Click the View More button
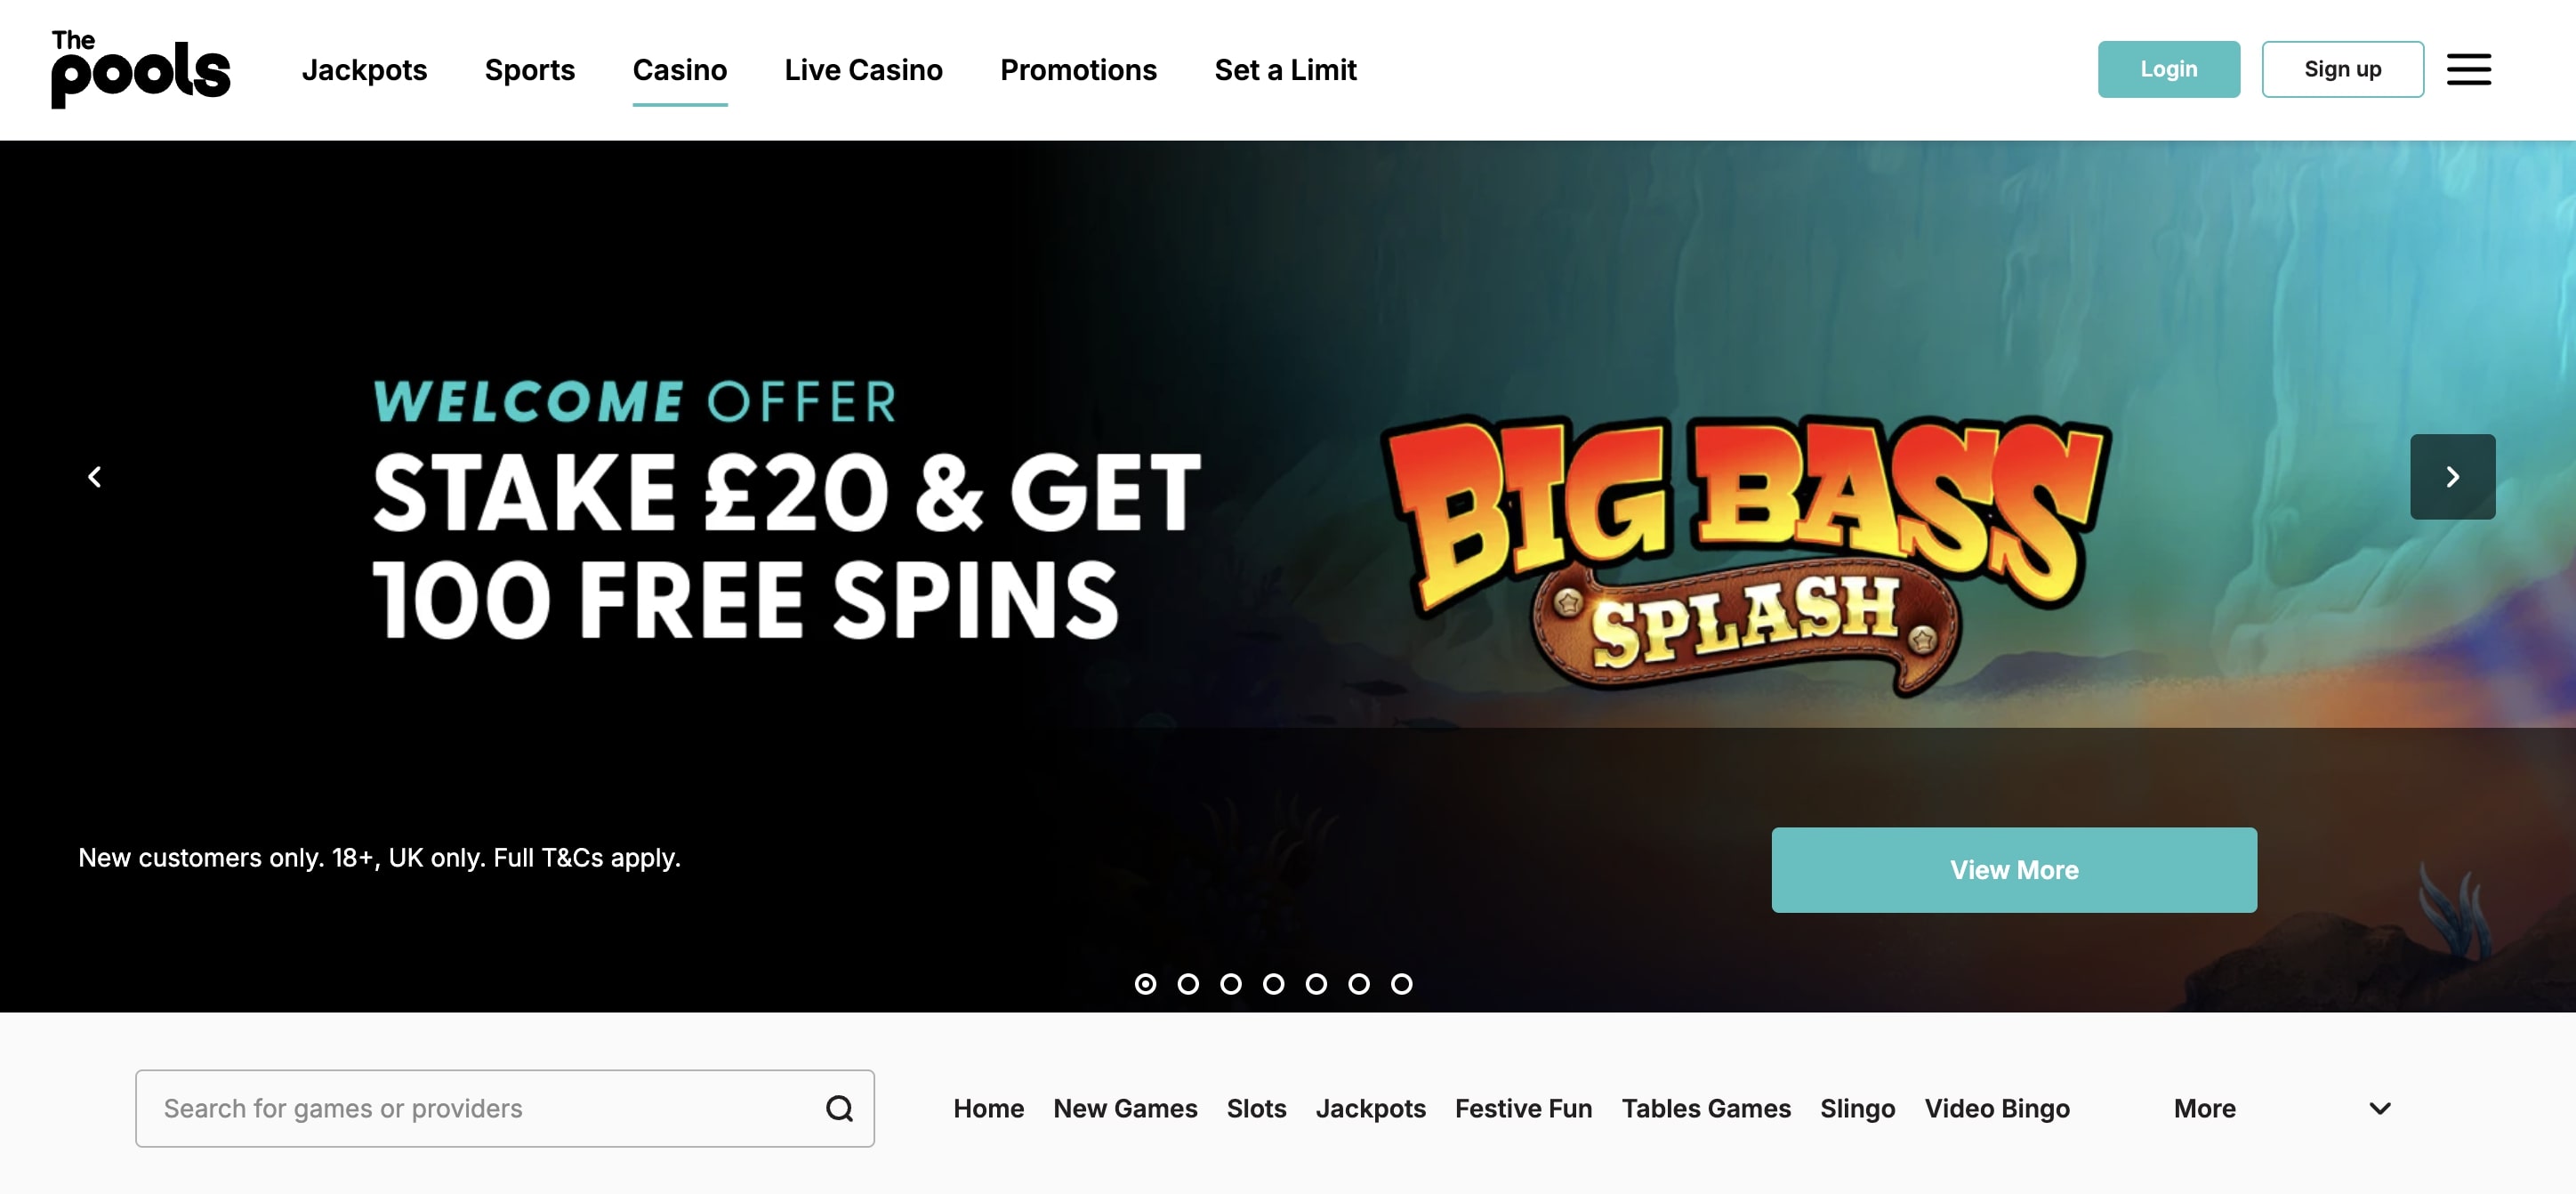This screenshot has width=2576, height=1194. (2013, 870)
